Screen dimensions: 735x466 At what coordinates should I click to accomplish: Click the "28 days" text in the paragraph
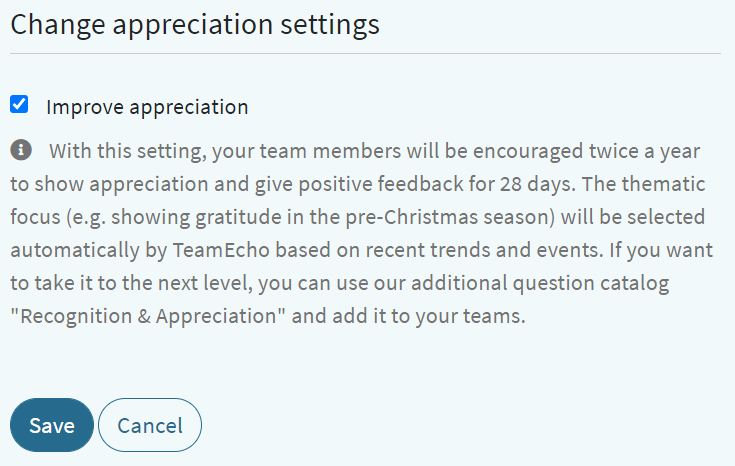coord(537,184)
